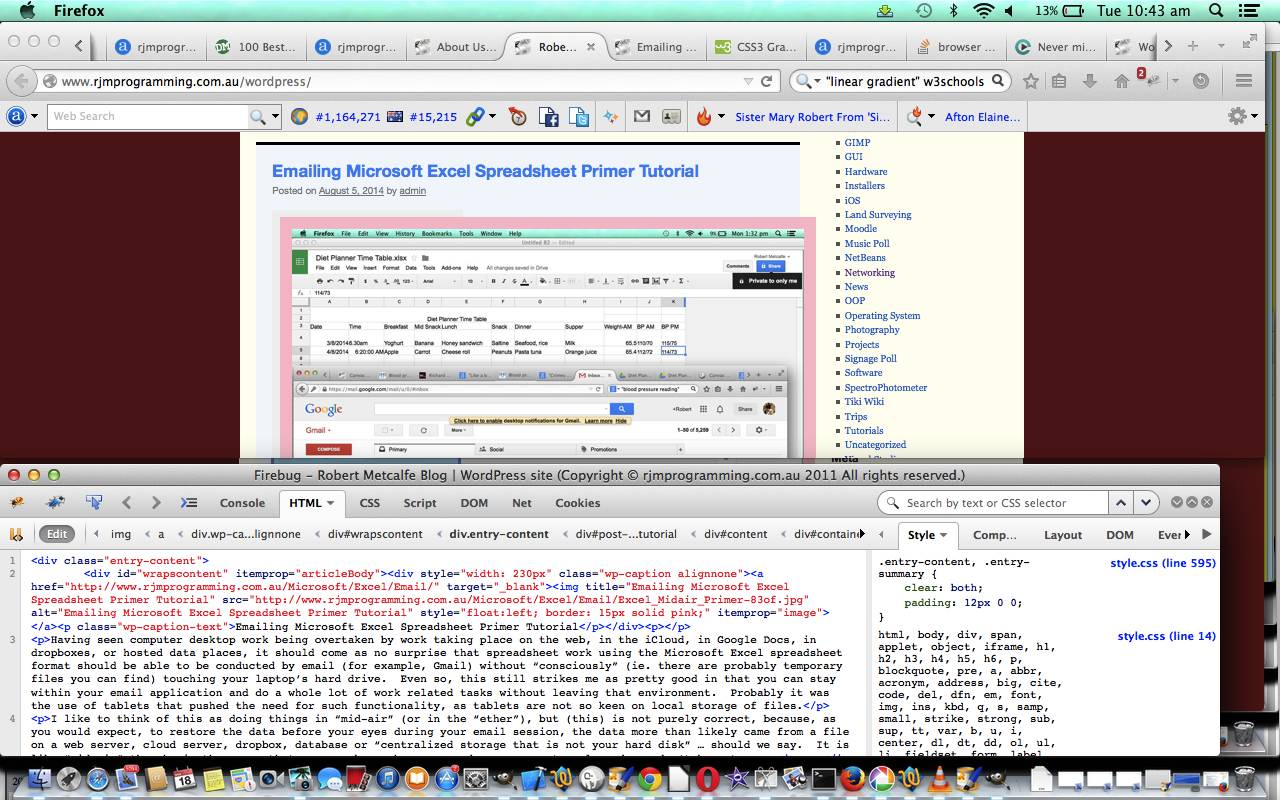Click magnifier in Web Search box
Image resolution: width=1280 pixels, height=800 pixels.
coord(257,117)
